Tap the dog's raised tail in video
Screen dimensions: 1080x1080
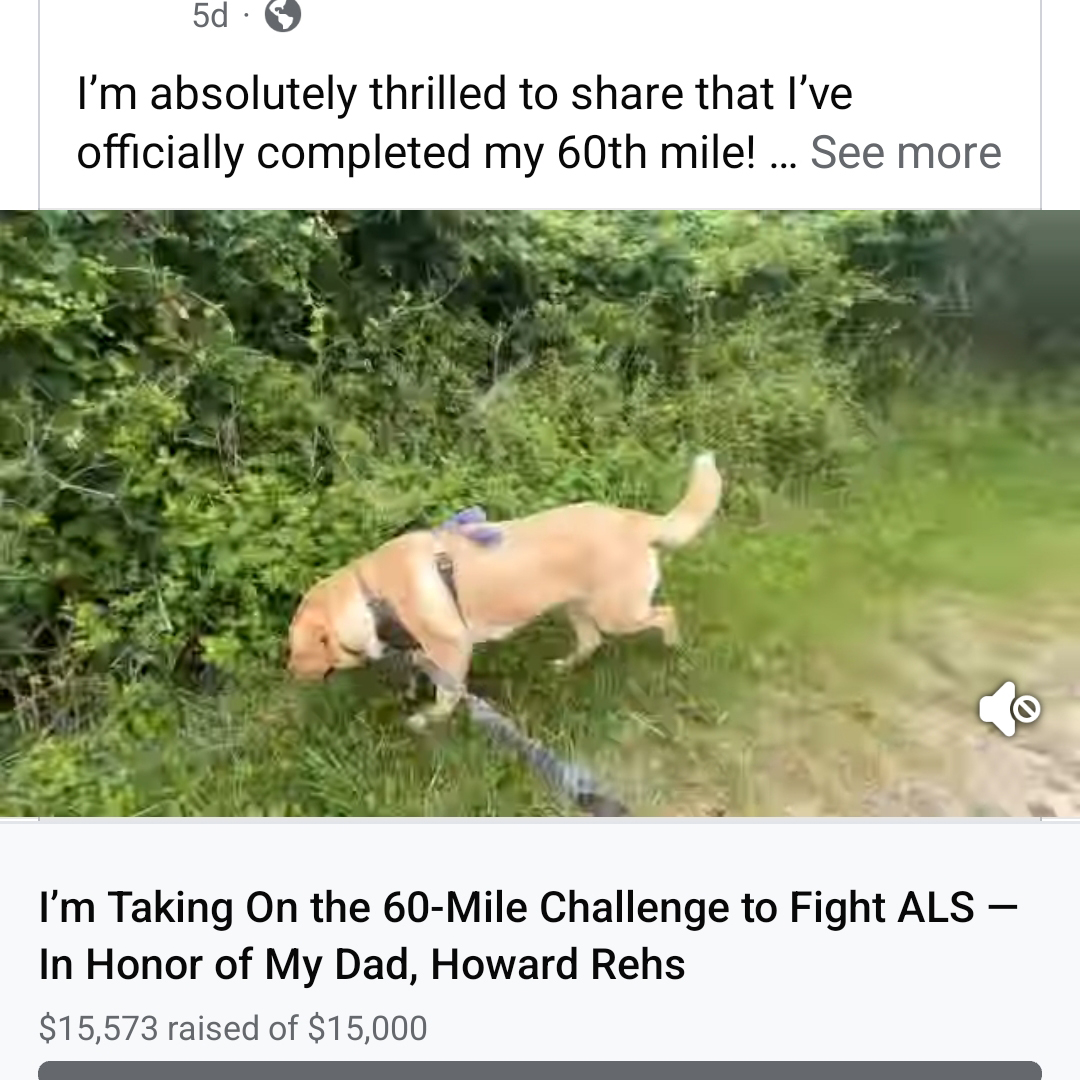point(692,499)
